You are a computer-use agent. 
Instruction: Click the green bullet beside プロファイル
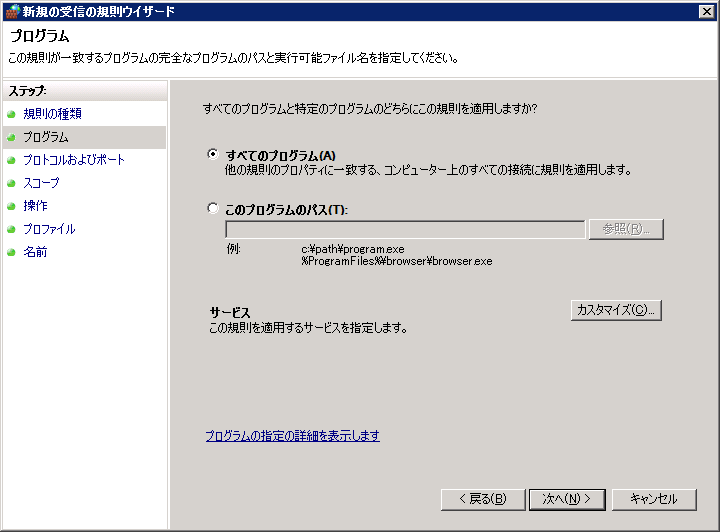[11, 229]
